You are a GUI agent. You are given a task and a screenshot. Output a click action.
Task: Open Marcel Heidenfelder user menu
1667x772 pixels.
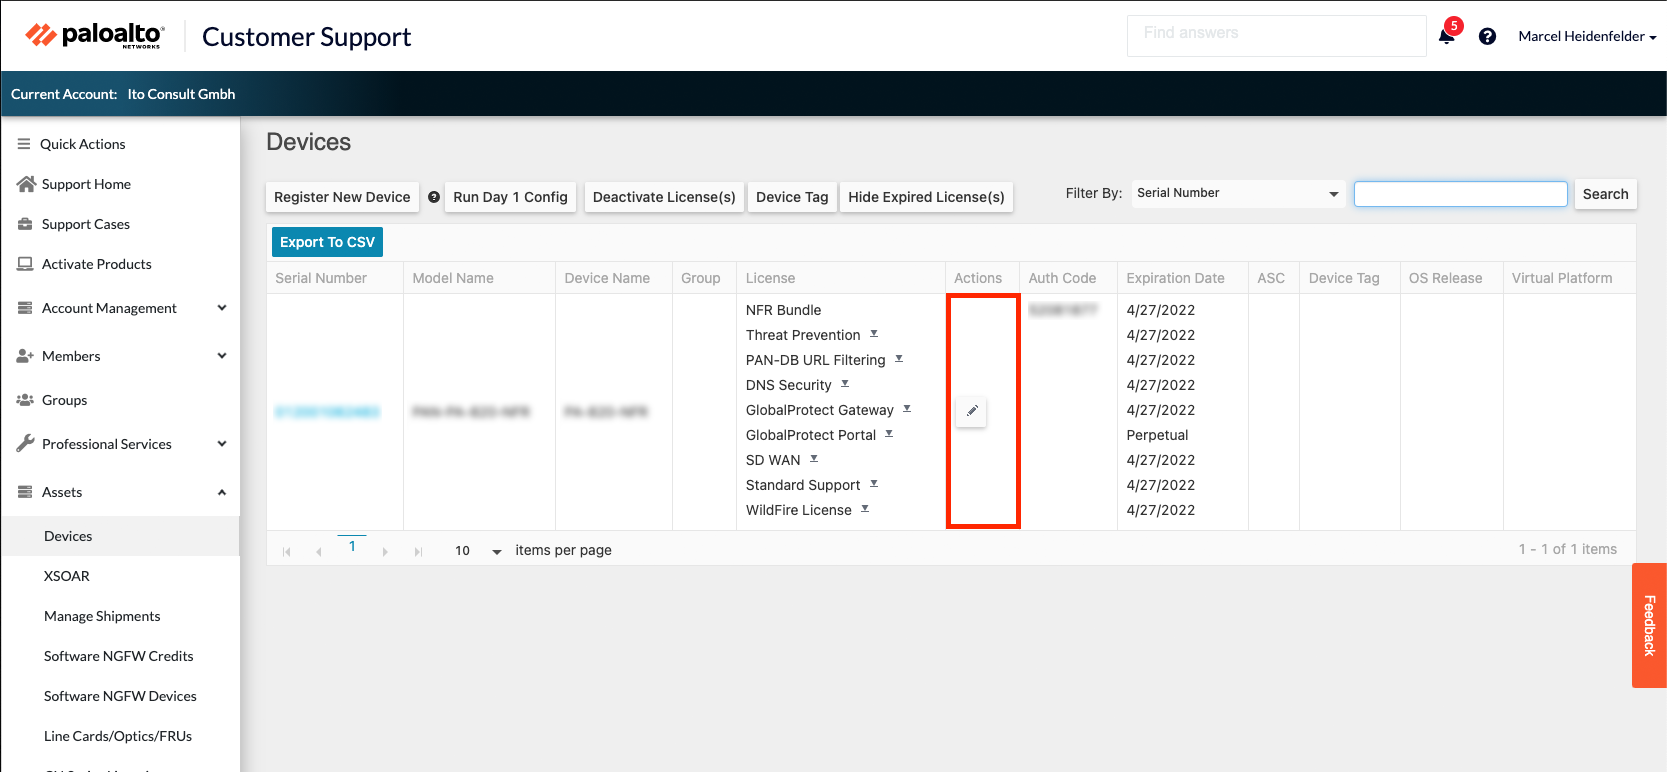pos(1586,36)
